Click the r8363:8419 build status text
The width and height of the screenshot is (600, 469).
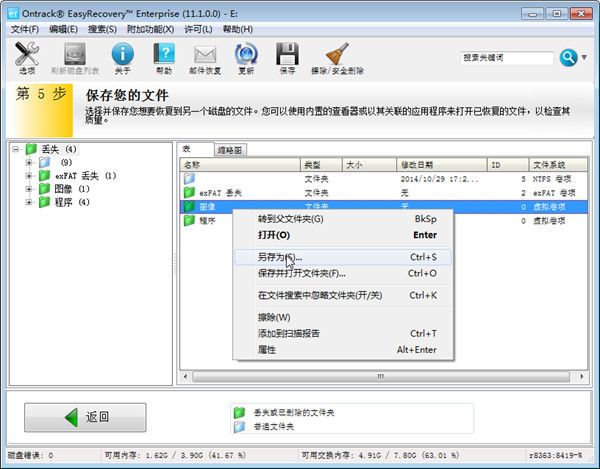pyautogui.click(x=556, y=456)
